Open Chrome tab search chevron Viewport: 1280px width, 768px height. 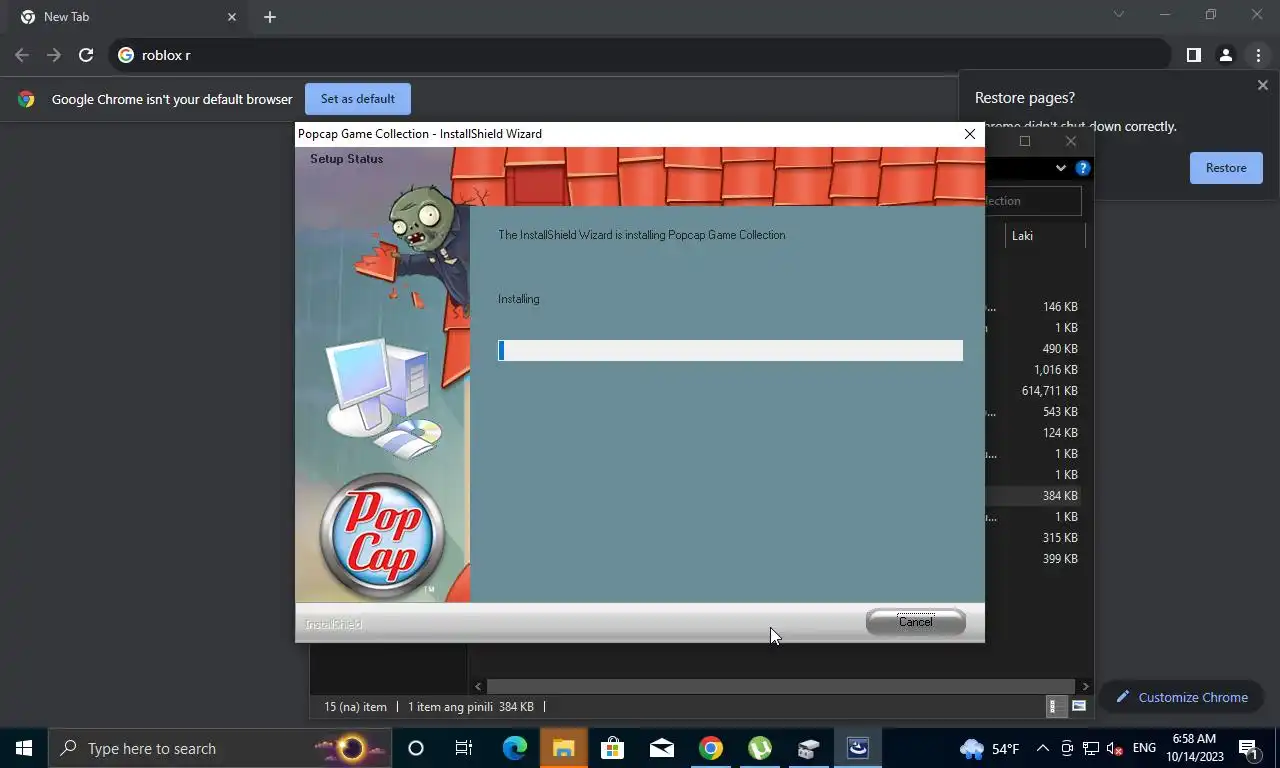[x=1119, y=15]
